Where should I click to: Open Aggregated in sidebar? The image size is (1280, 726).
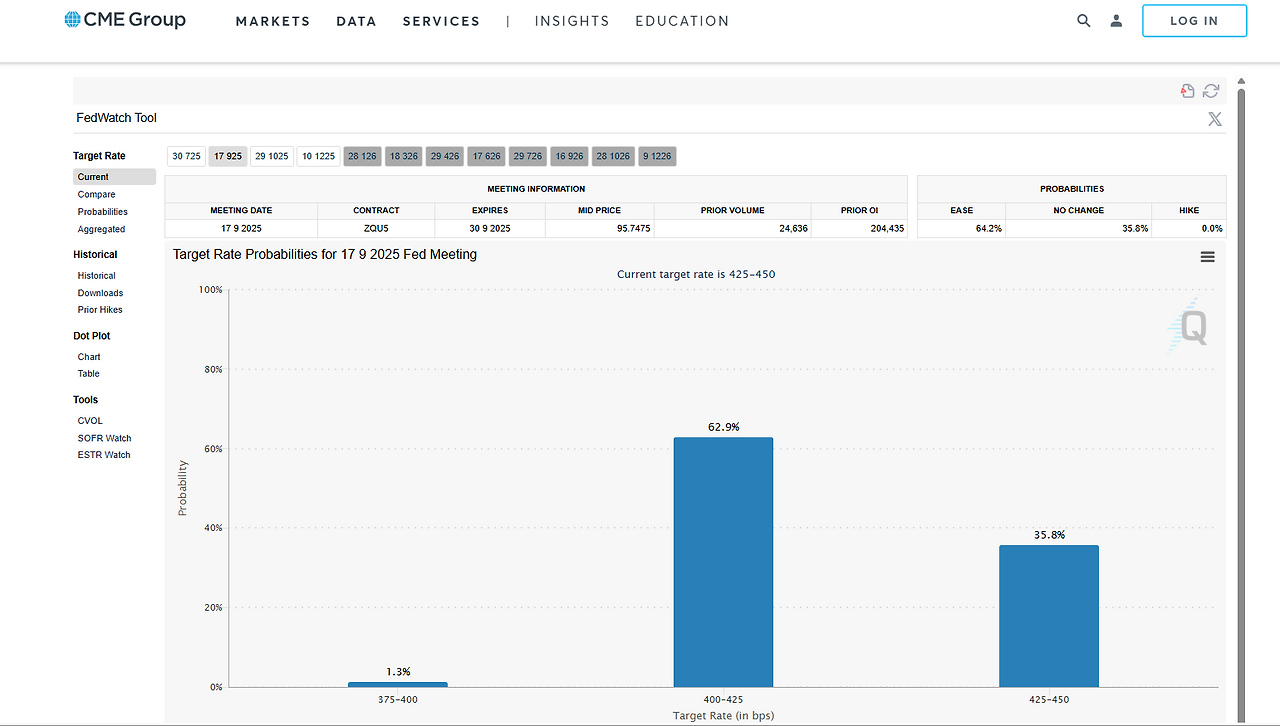[x=101, y=230]
